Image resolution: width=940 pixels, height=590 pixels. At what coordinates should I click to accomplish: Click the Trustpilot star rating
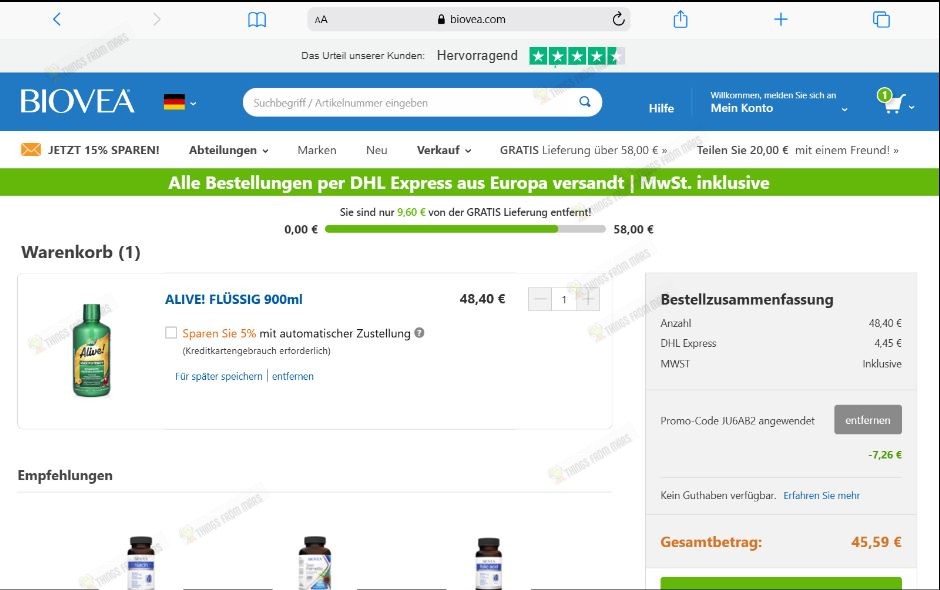(575, 56)
